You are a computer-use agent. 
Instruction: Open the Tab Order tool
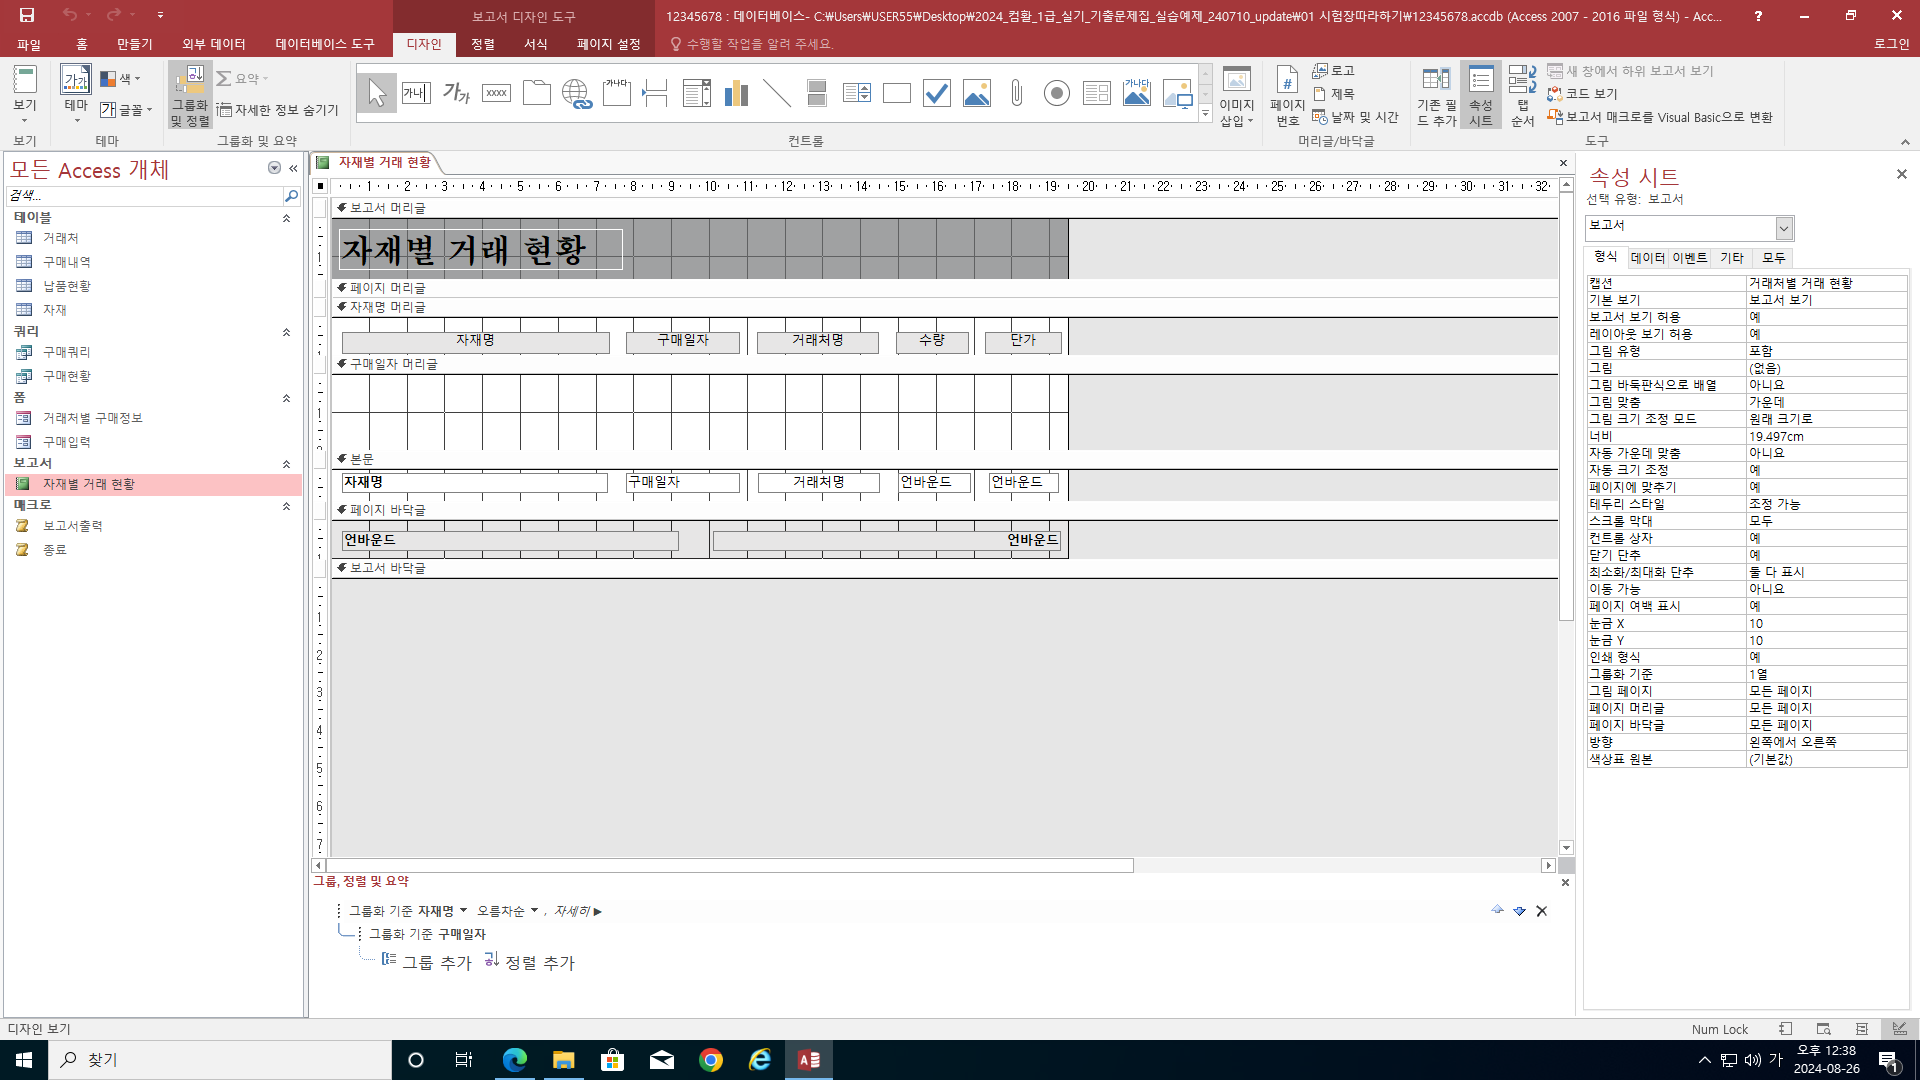pos(1522,96)
